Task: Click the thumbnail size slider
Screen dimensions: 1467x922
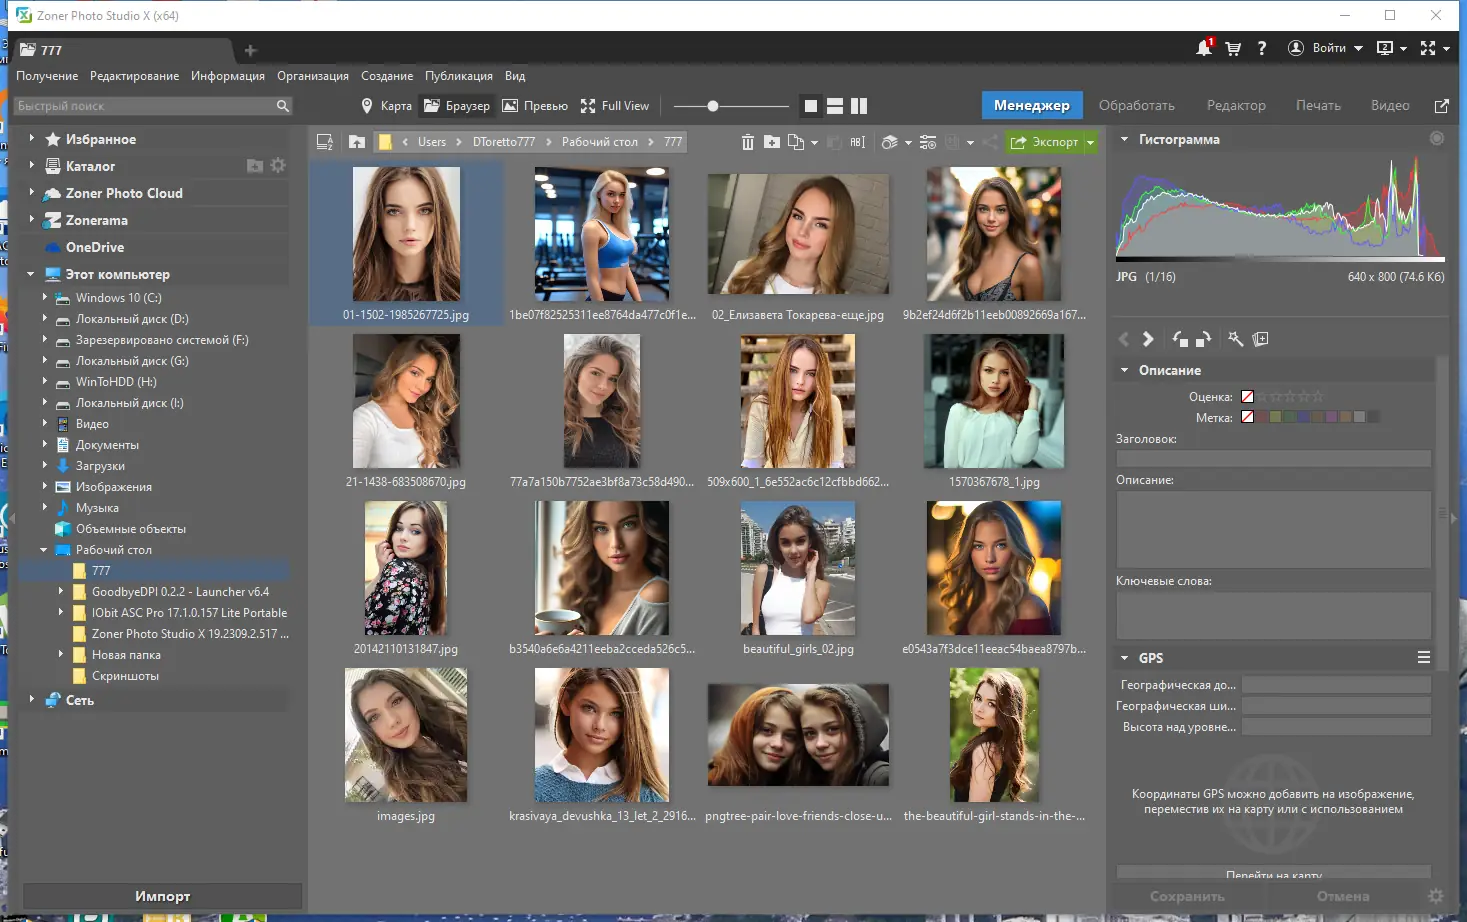Action: [713, 106]
